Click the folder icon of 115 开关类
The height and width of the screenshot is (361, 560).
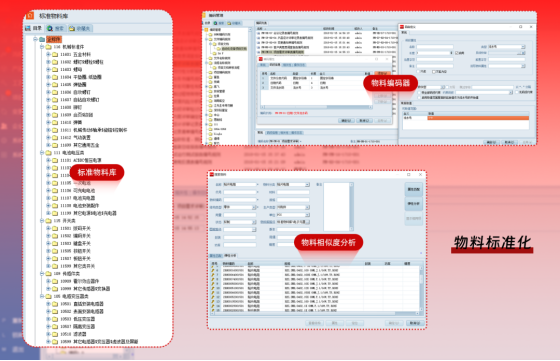click(49, 221)
